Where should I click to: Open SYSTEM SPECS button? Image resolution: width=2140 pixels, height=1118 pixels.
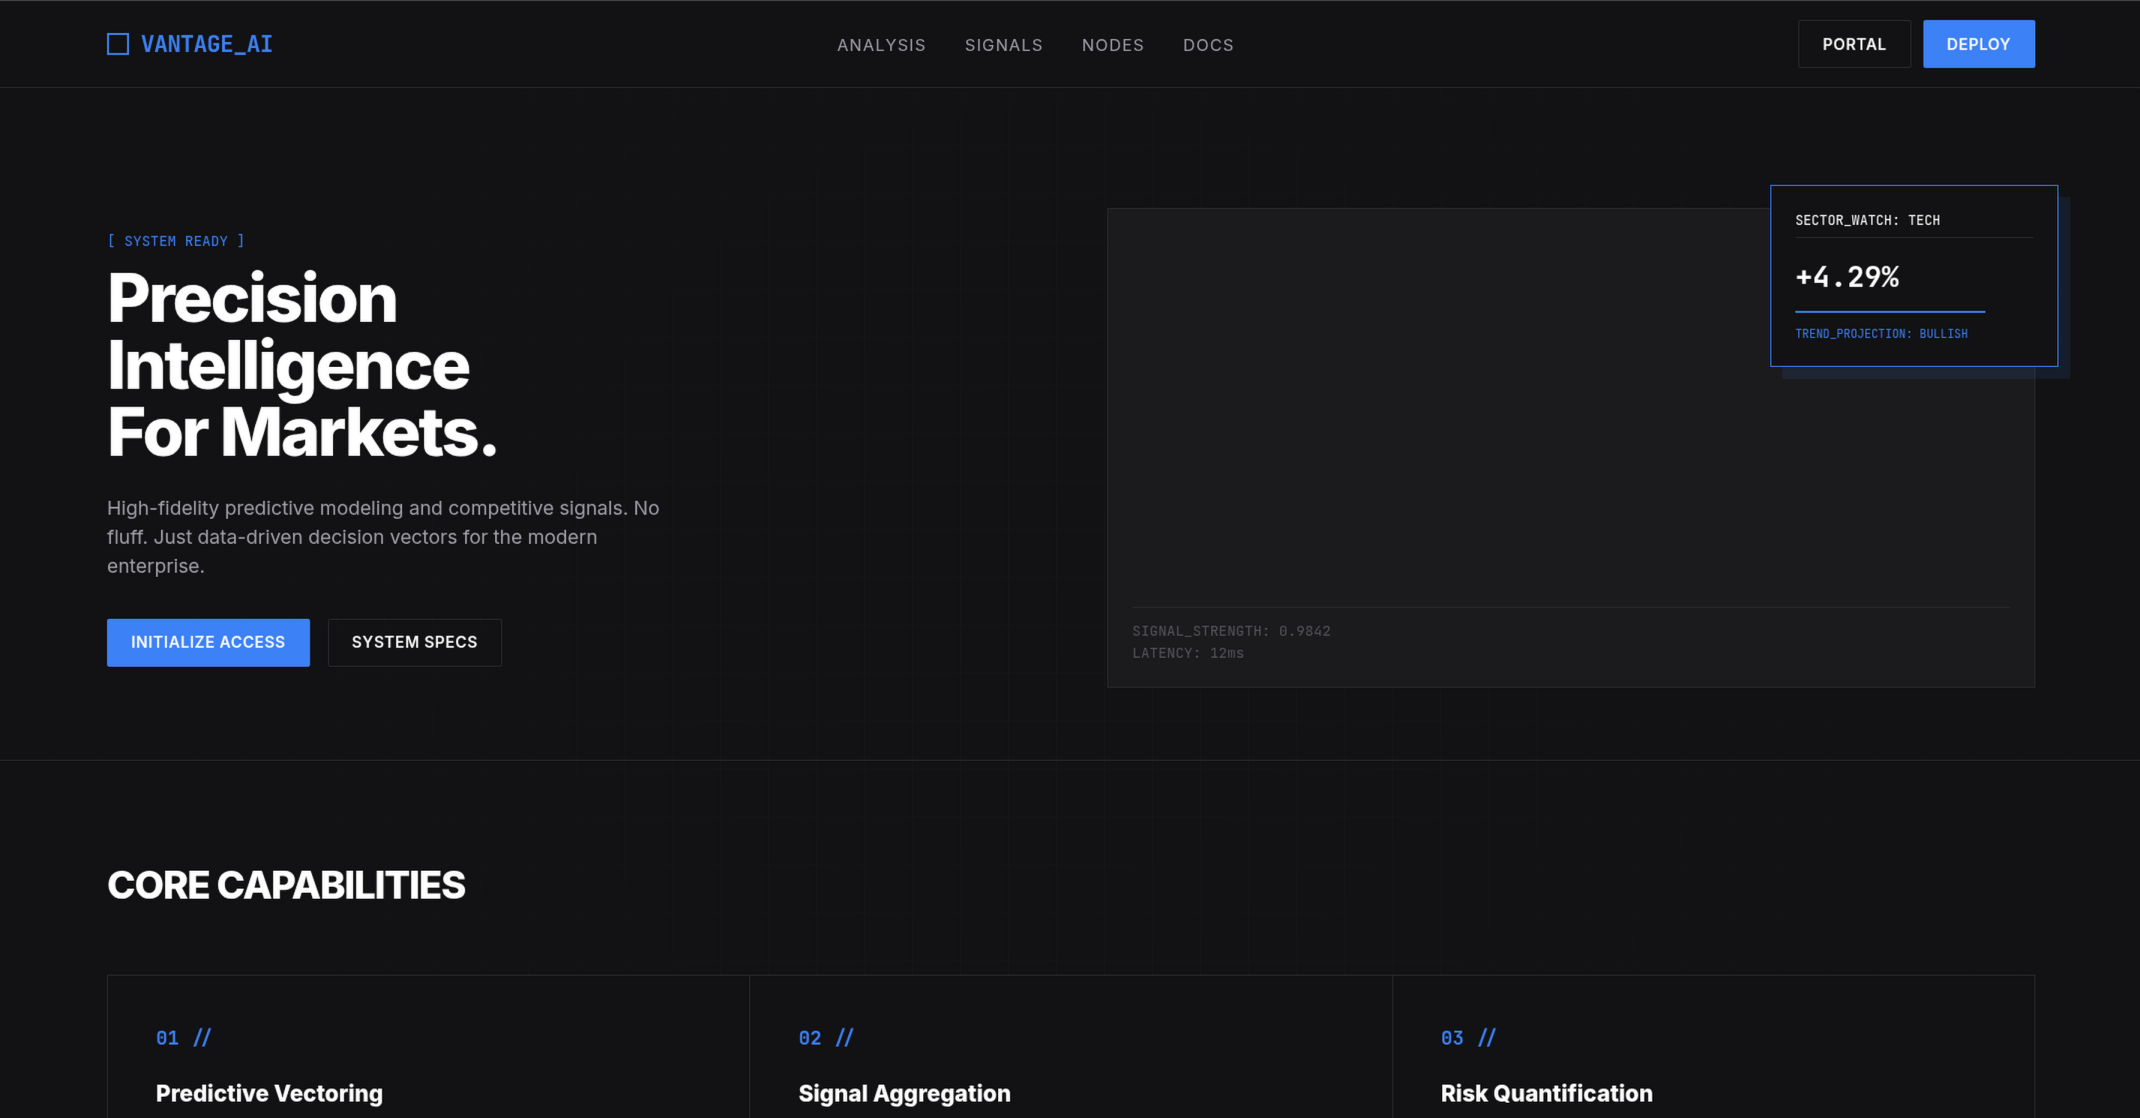(x=414, y=642)
